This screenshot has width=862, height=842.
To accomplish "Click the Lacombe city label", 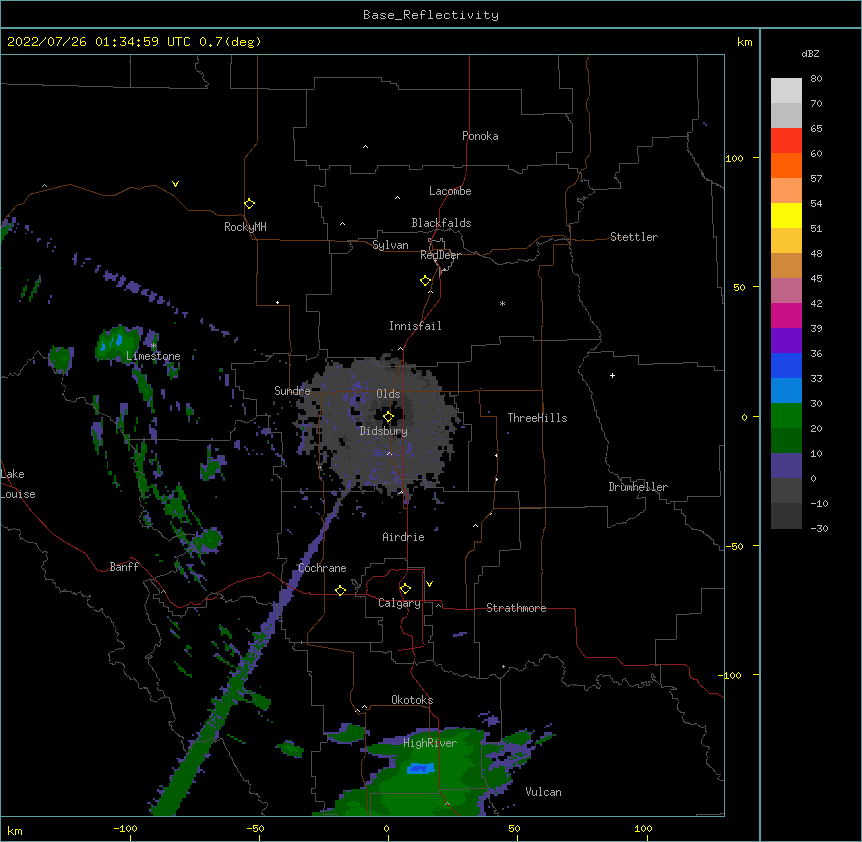I will (x=450, y=191).
